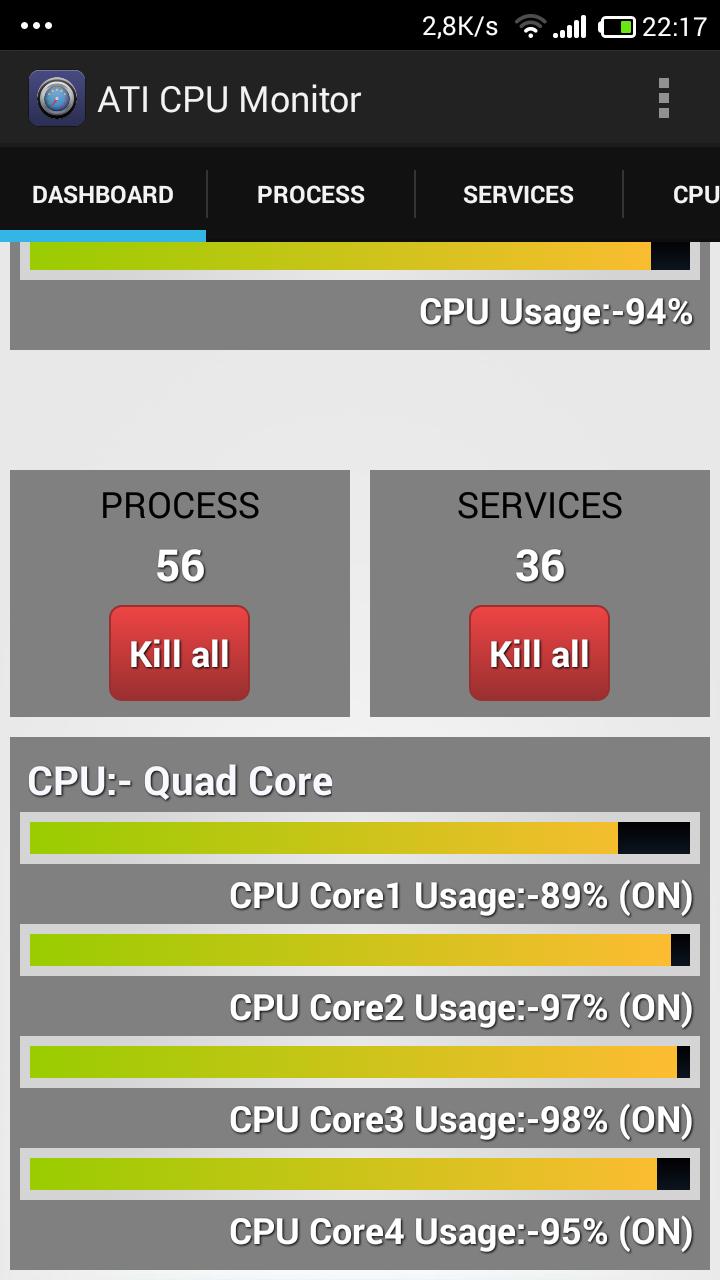Tap the CPU Core3 usage bar
The height and width of the screenshot is (1280, 720).
[x=360, y=1062]
